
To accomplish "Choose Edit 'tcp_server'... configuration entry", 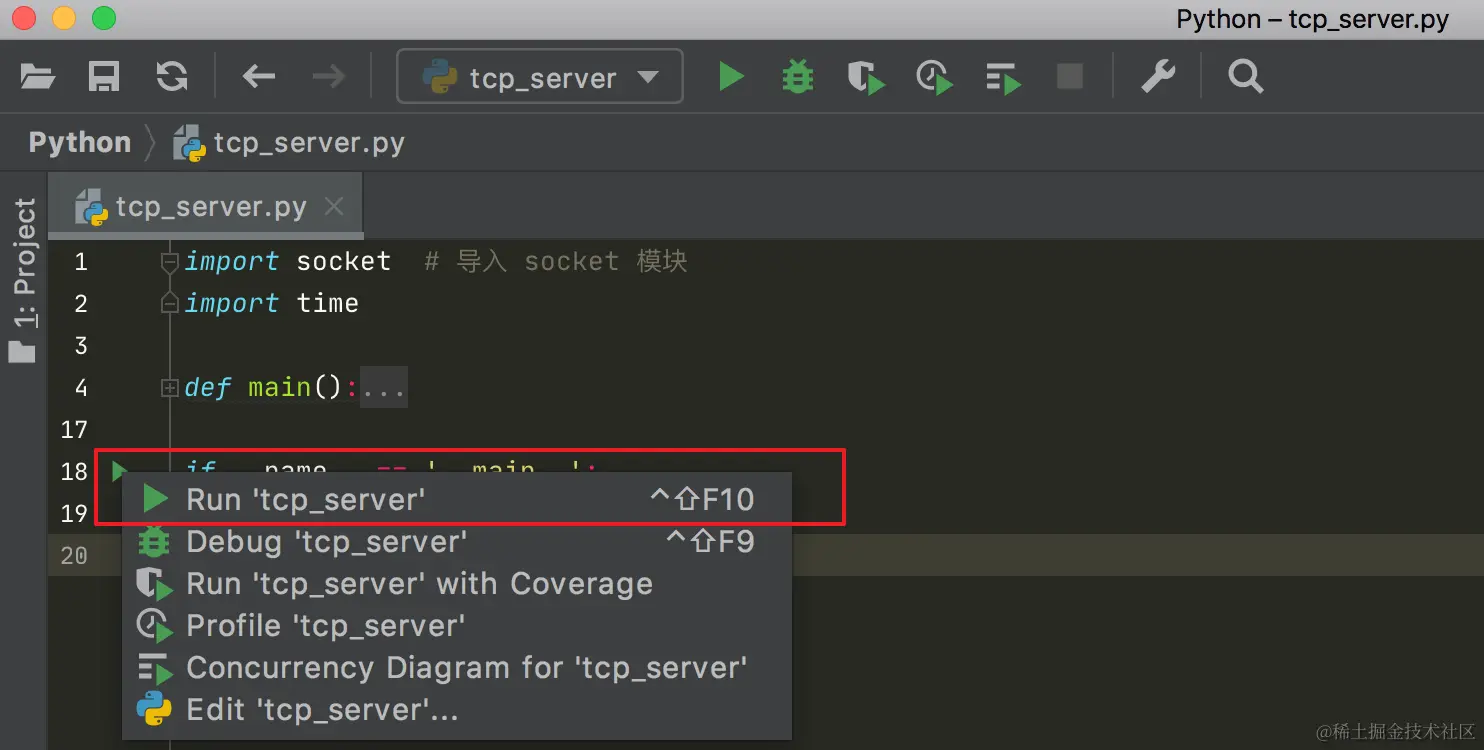I will click(457, 709).
